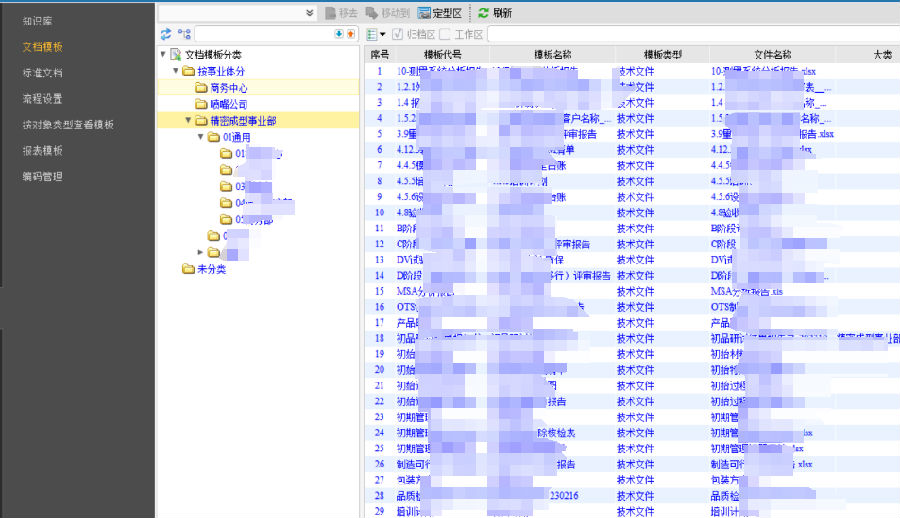
Task: Open the 未分类 folder in the tree
Action: (203, 269)
